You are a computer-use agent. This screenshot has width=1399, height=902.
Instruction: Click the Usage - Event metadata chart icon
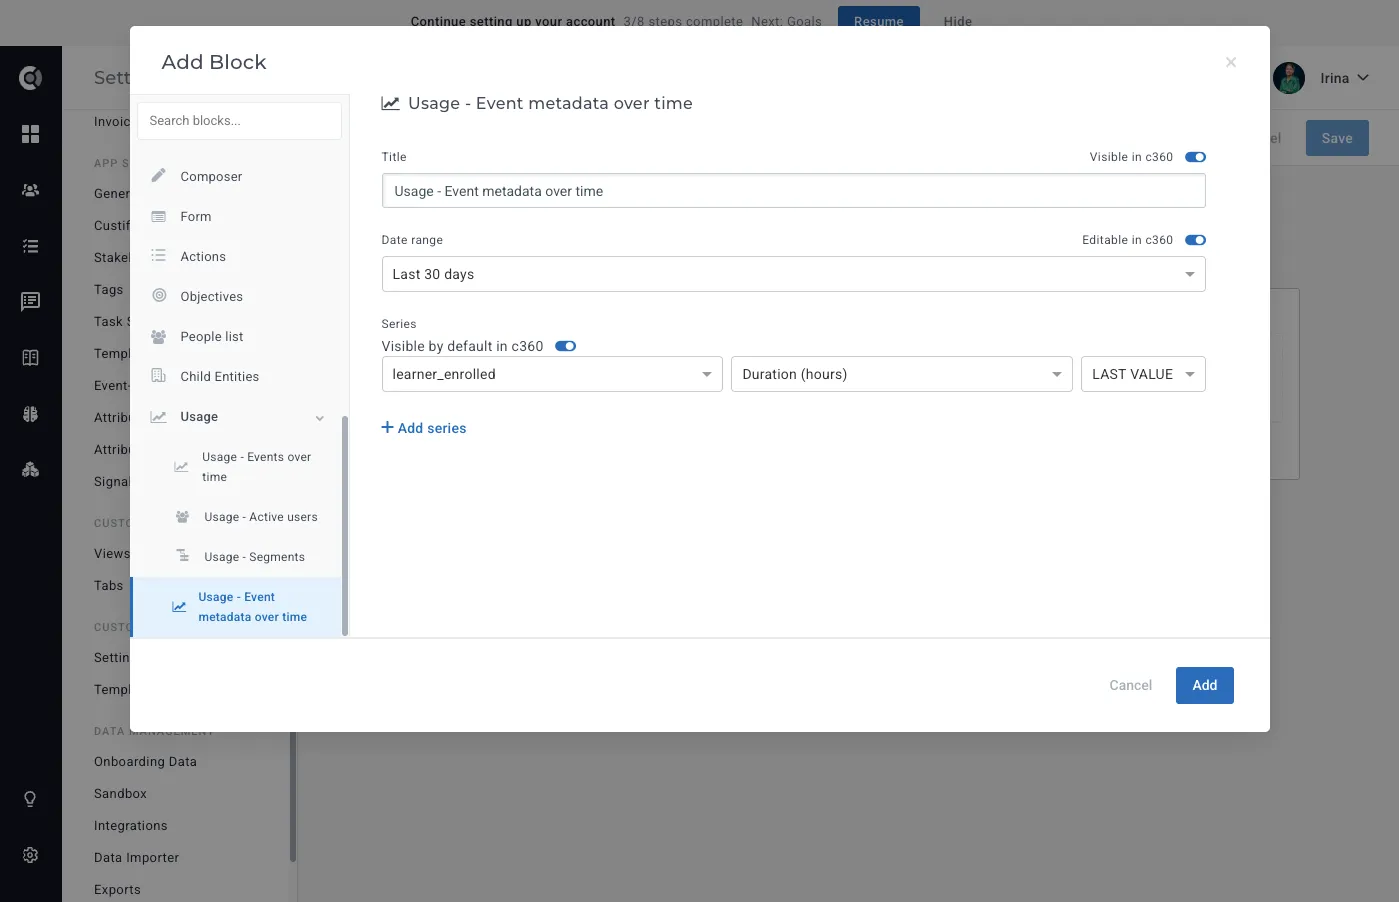tap(178, 607)
